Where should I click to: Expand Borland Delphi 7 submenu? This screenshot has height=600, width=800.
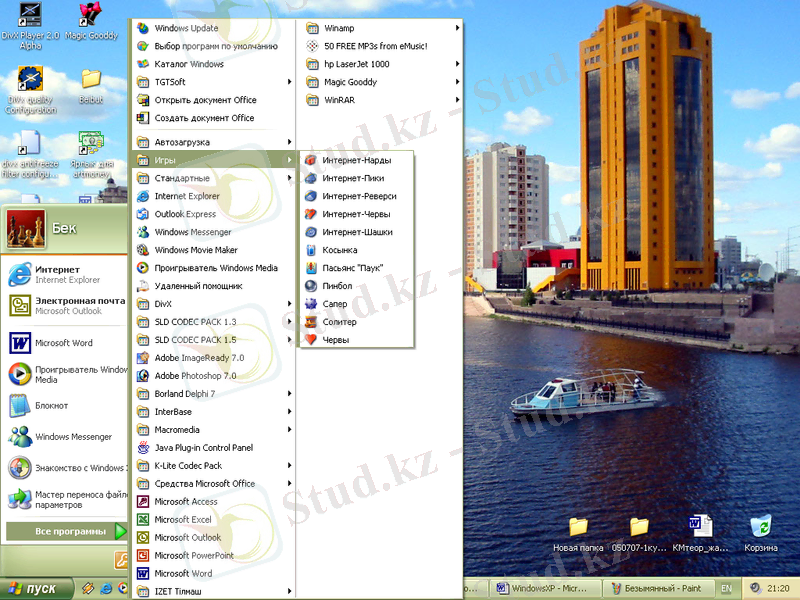pyautogui.click(x=184, y=394)
